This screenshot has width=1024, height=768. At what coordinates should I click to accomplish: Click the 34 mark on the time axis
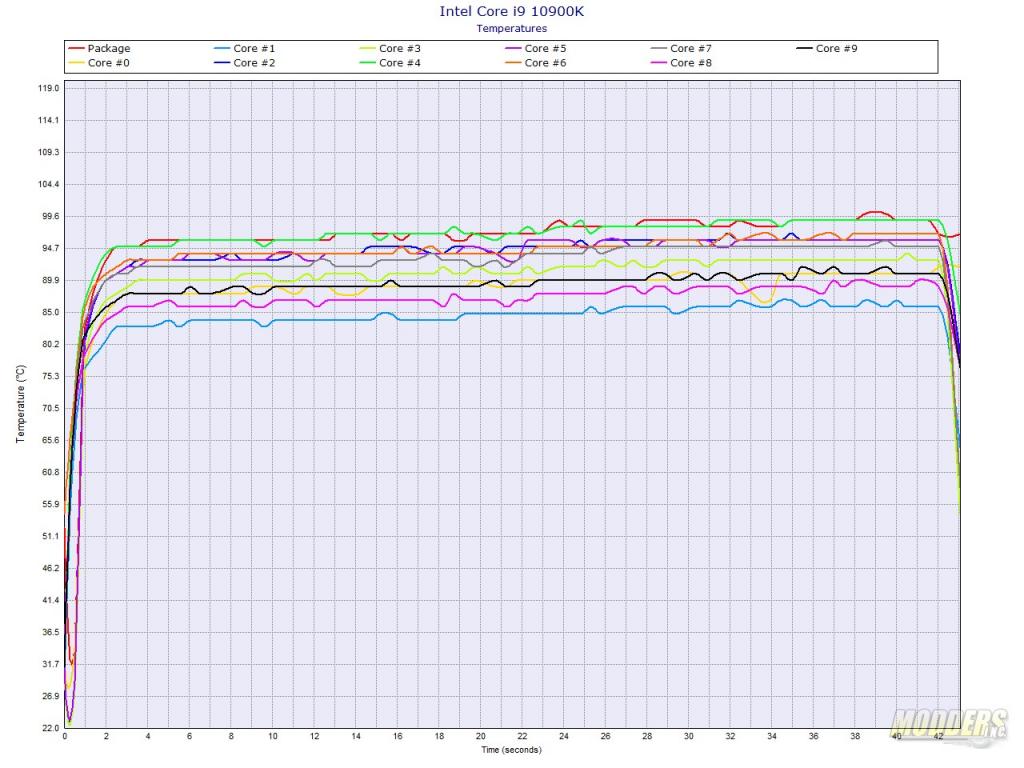(772, 736)
